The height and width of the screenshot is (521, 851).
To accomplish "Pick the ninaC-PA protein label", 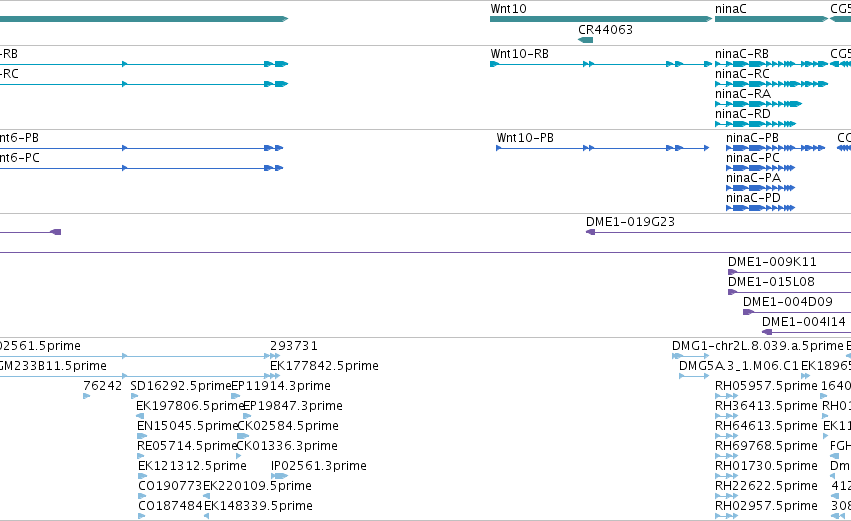I will tap(753, 178).
